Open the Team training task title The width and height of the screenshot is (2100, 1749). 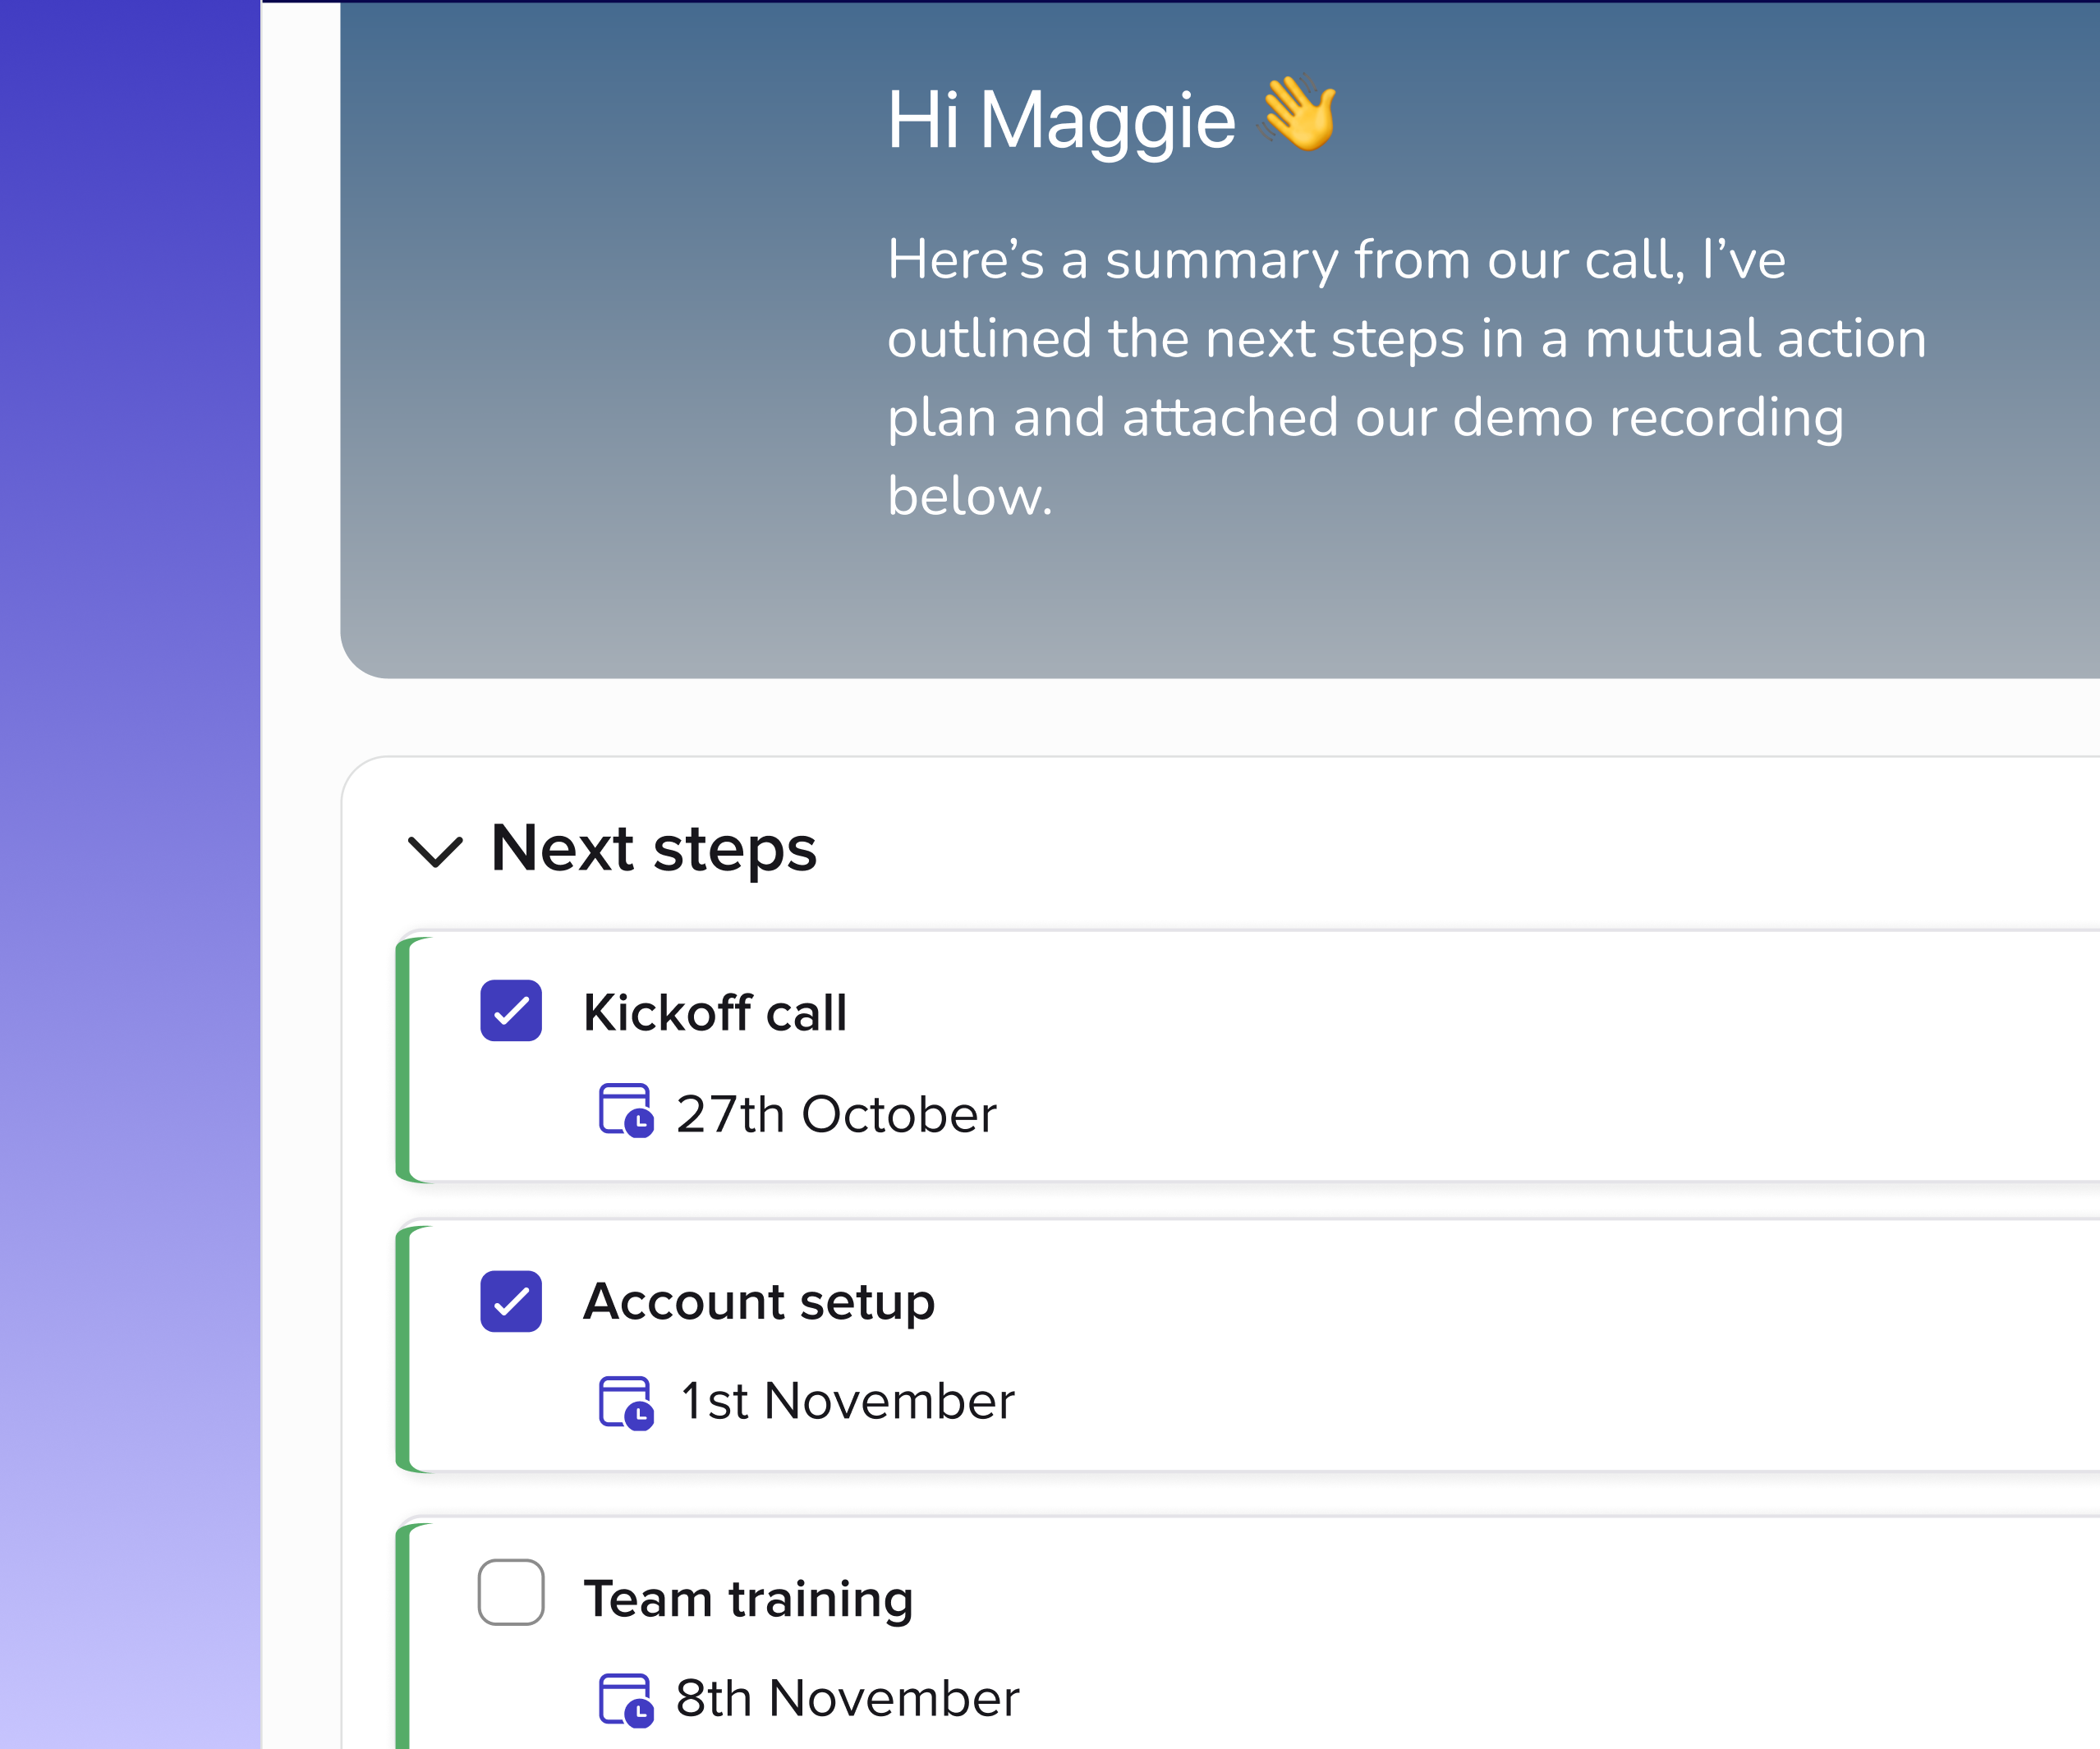coord(748,1599)
